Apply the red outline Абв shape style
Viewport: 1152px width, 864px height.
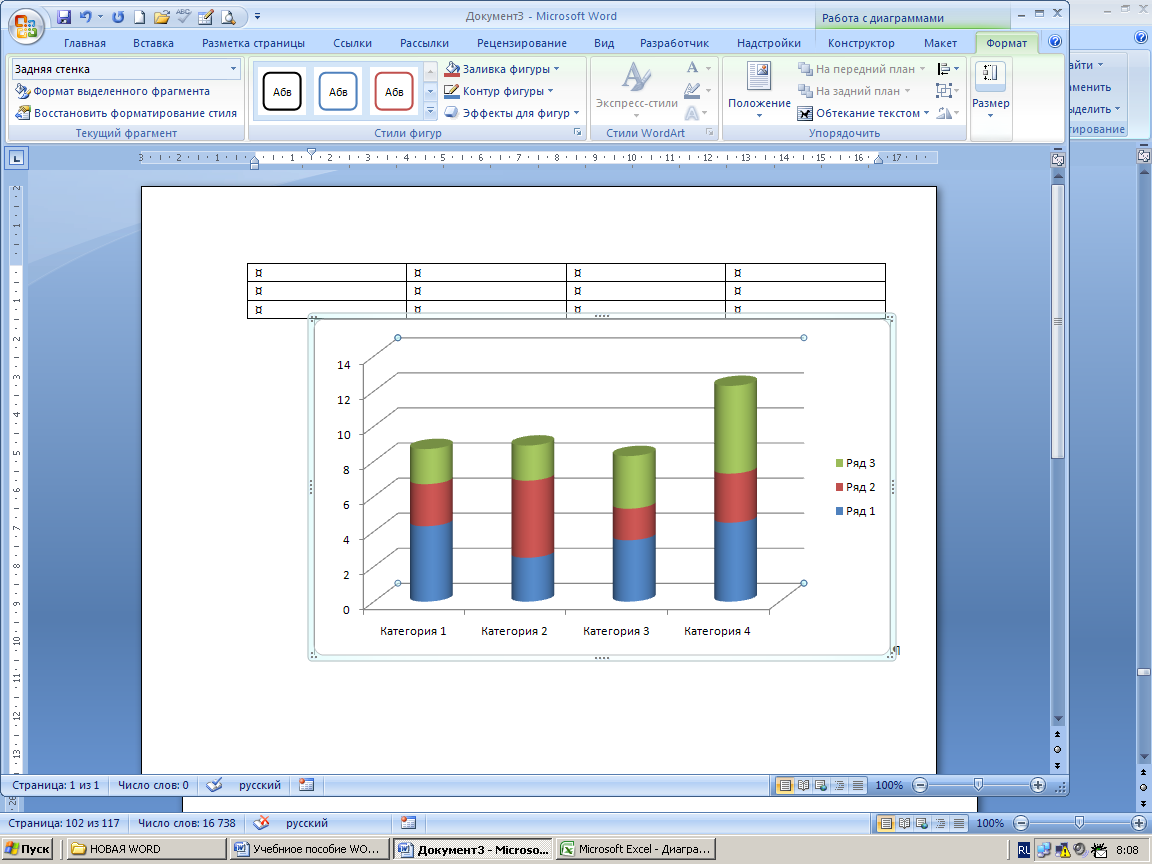point(394,91)
